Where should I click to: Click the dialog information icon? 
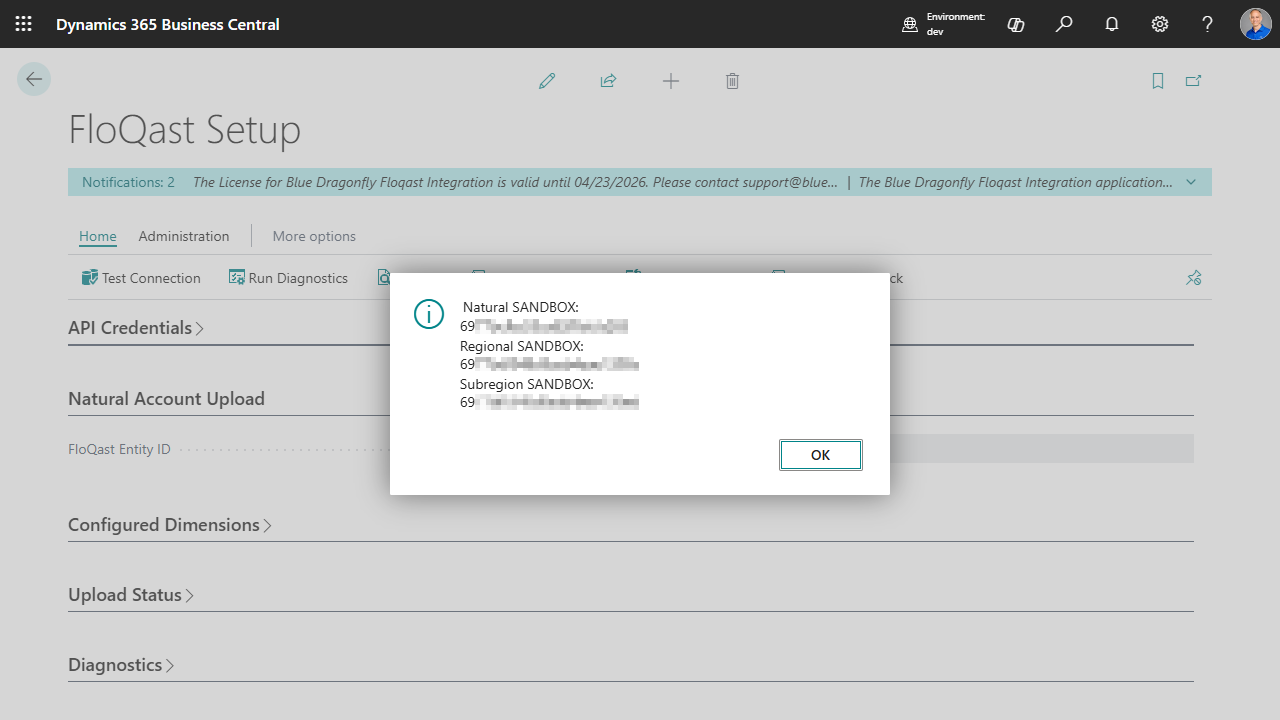(x=428, y=314)
